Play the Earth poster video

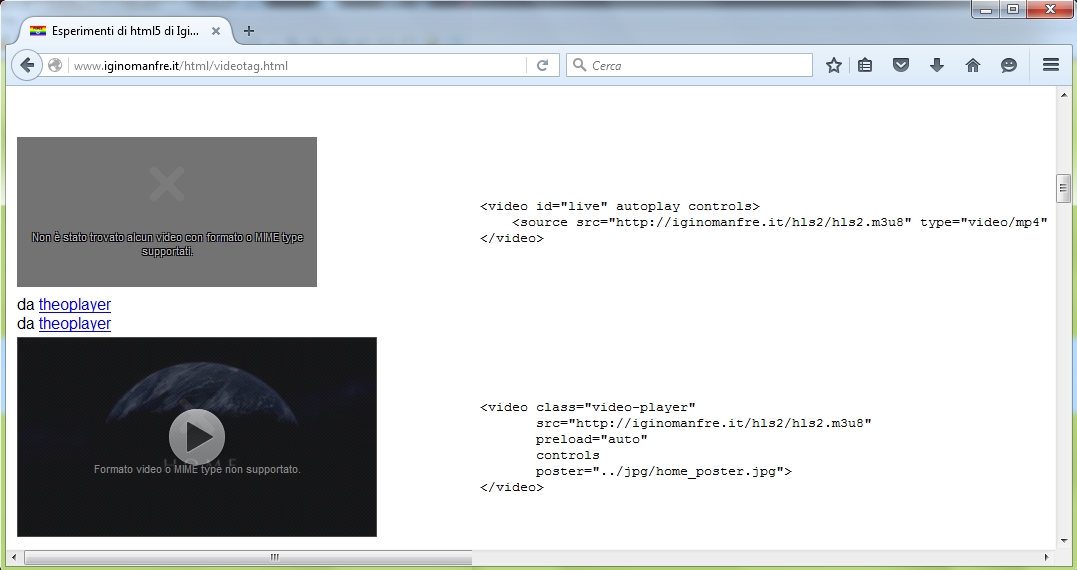[196, 436]
